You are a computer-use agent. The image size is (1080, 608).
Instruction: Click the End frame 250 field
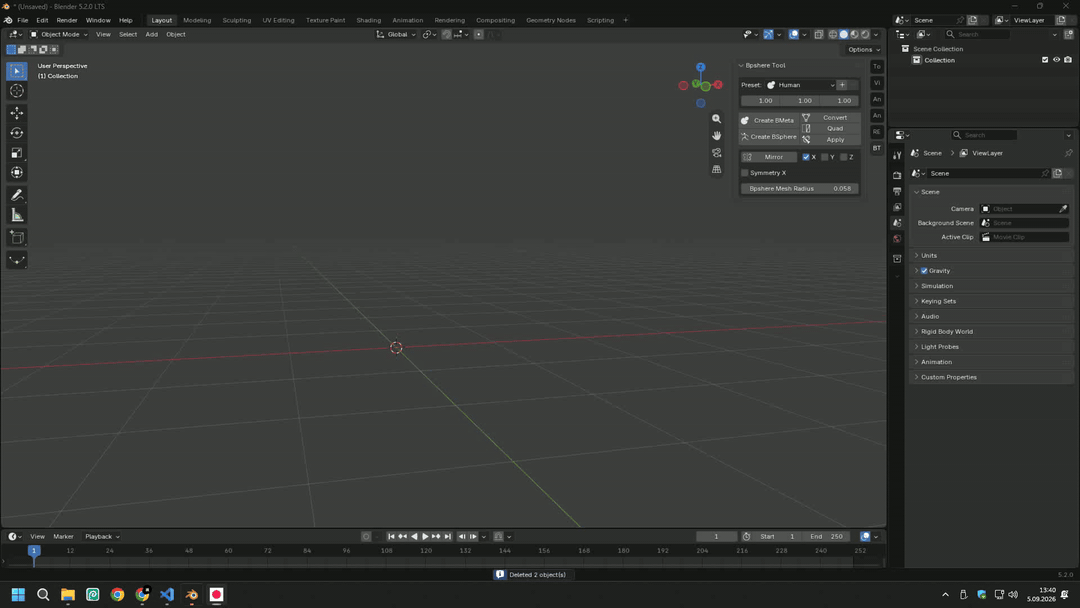pyautogui.click(x=826, y=536)
